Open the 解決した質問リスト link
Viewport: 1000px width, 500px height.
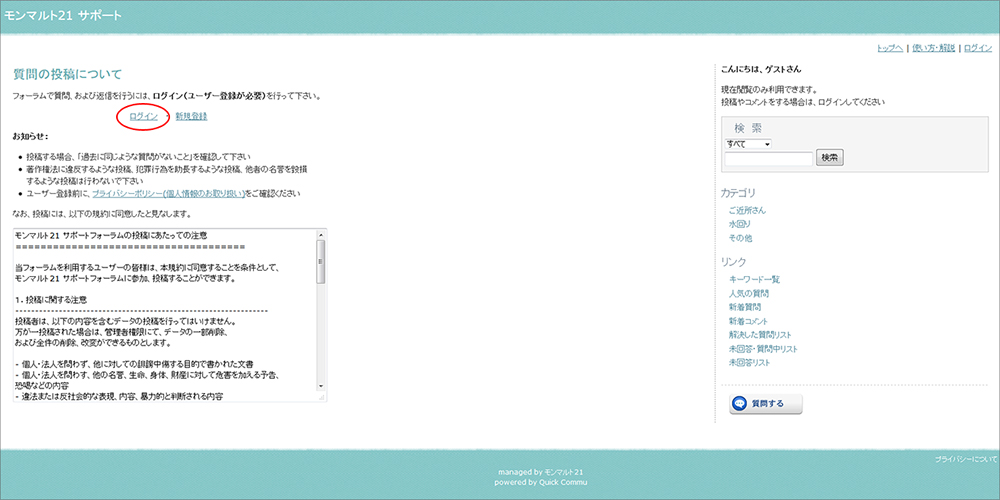[760, 335]
